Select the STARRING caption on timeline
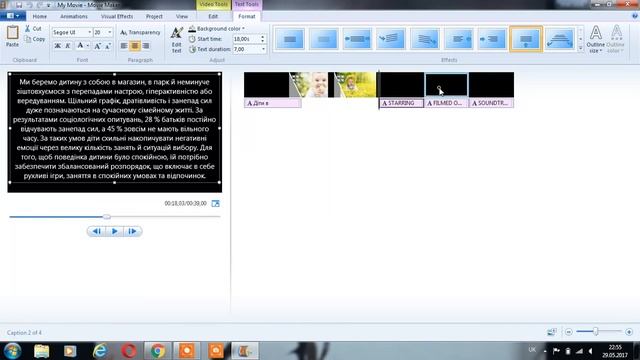Image resolution: width=640 pixels, height=360 pixels. [402, 103]
